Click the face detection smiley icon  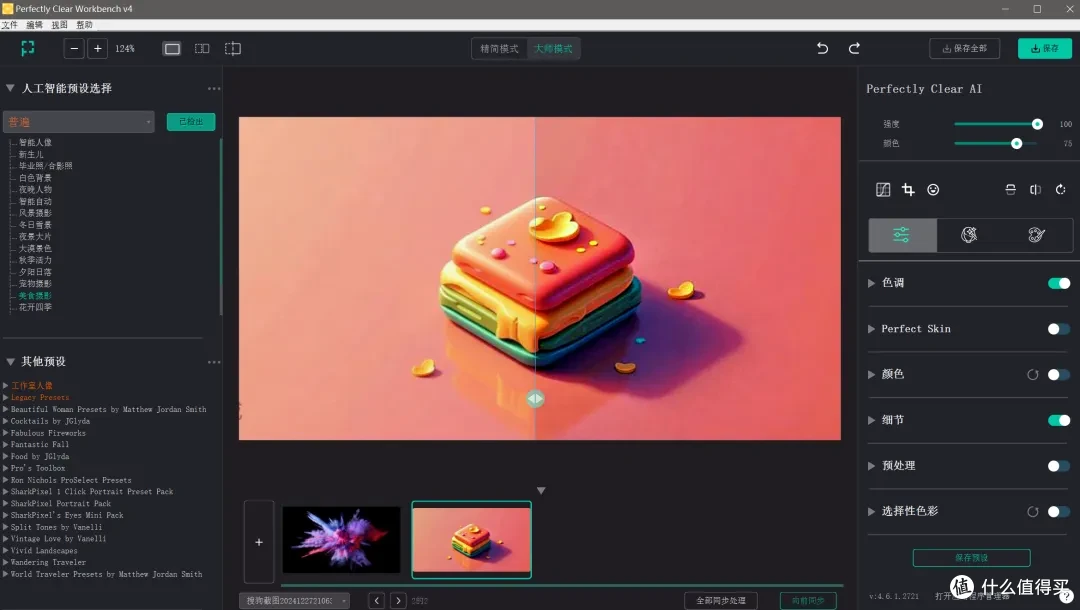[x=933, y=189]
